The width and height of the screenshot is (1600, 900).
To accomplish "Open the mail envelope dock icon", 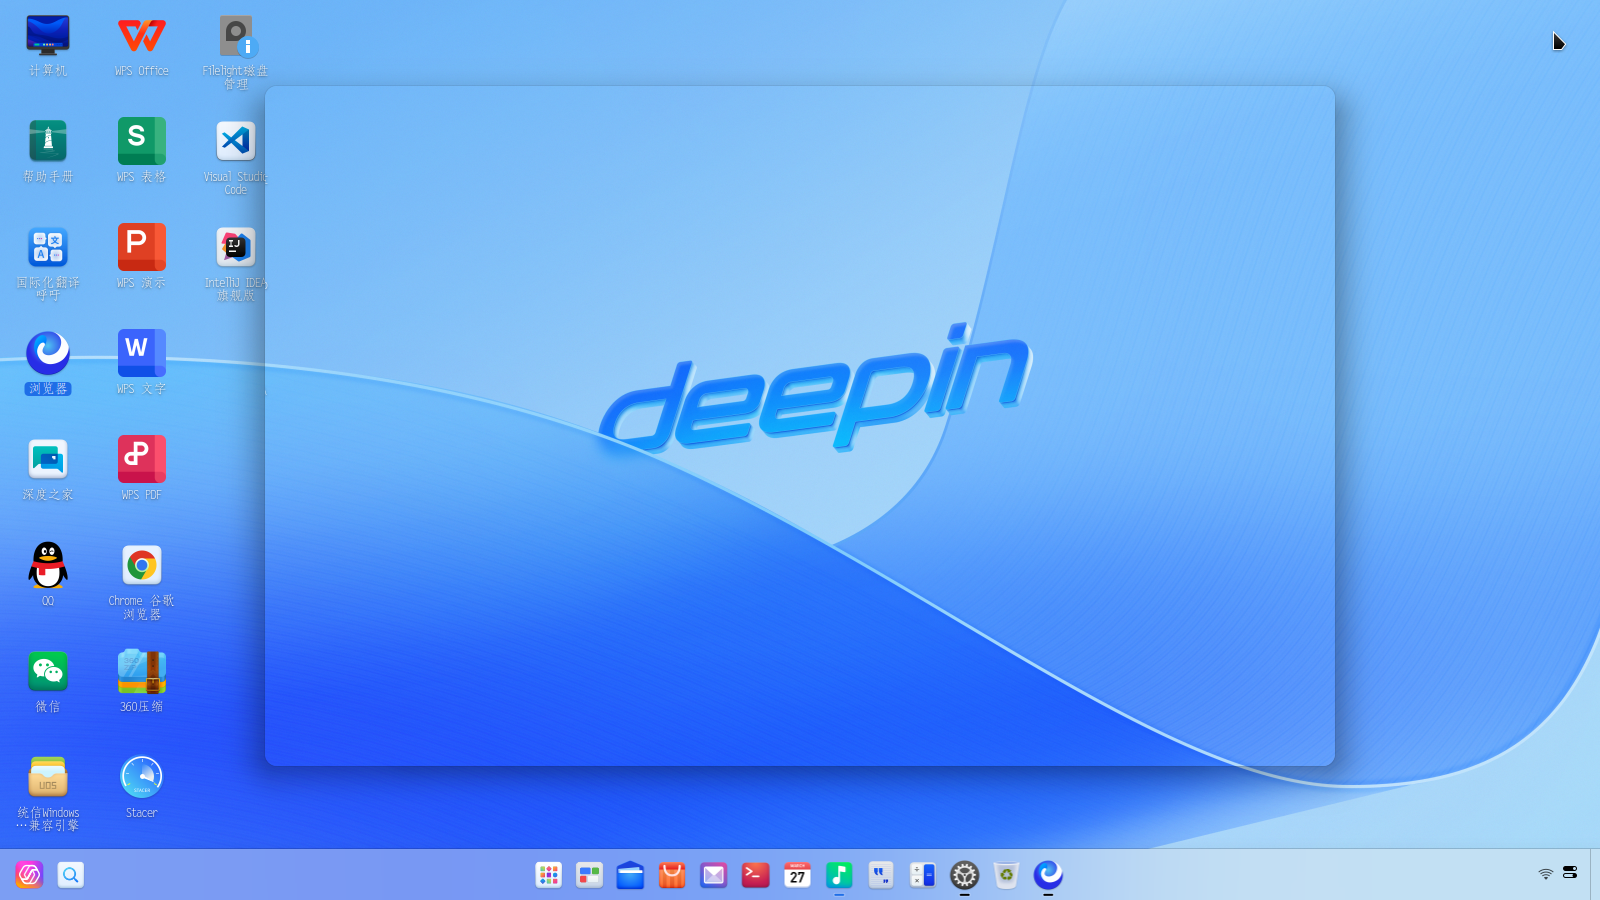I will (x=714, y=875).
